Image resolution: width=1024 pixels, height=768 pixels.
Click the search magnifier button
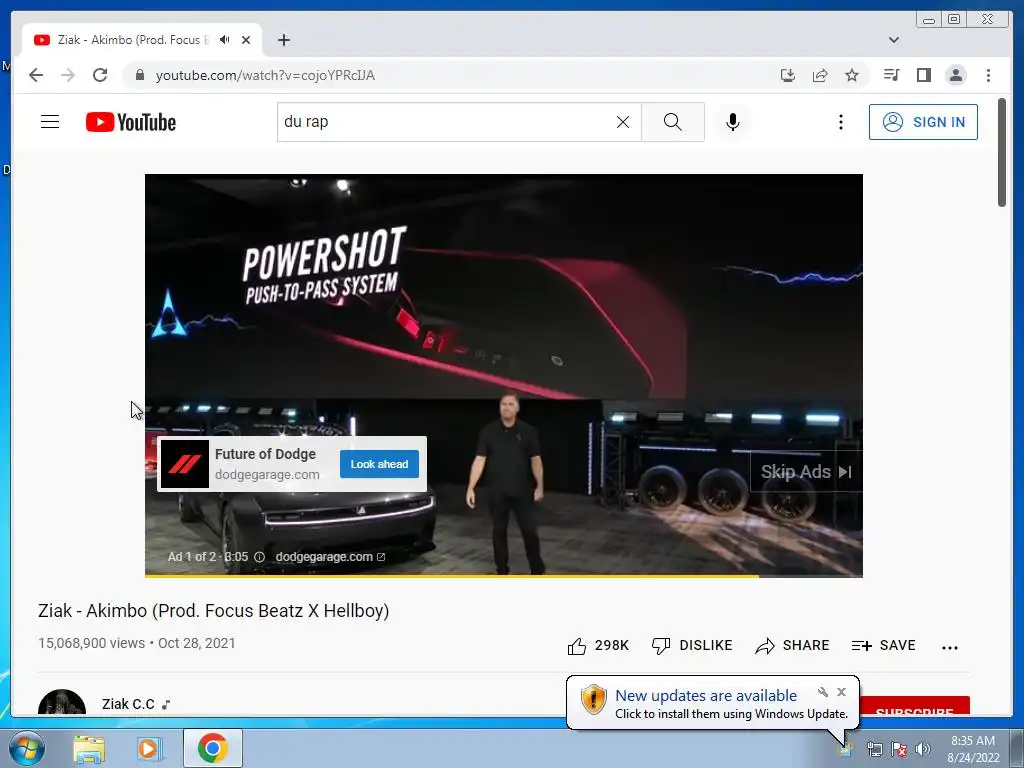[x=673, y=122]
